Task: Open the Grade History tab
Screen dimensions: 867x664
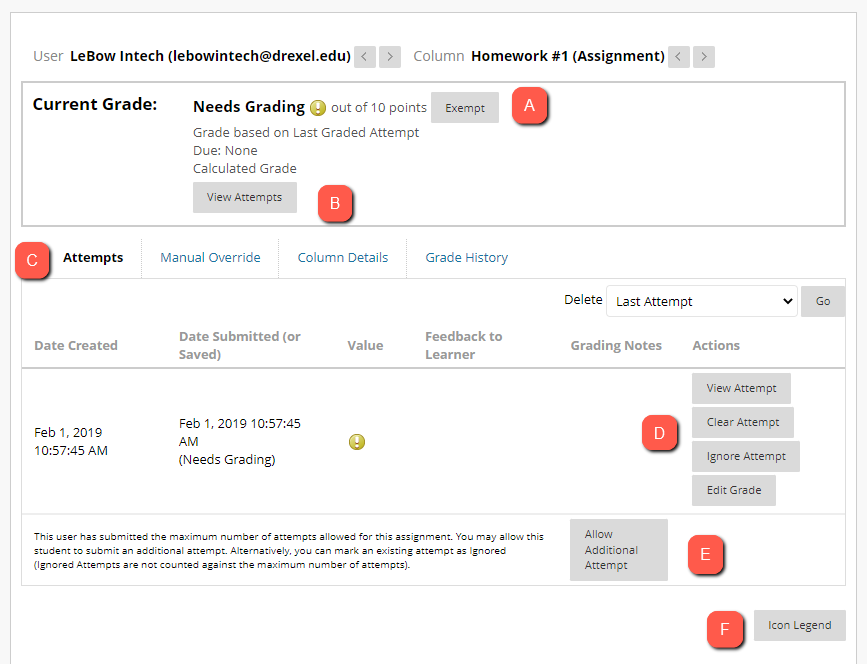Action: pos(466,258)
